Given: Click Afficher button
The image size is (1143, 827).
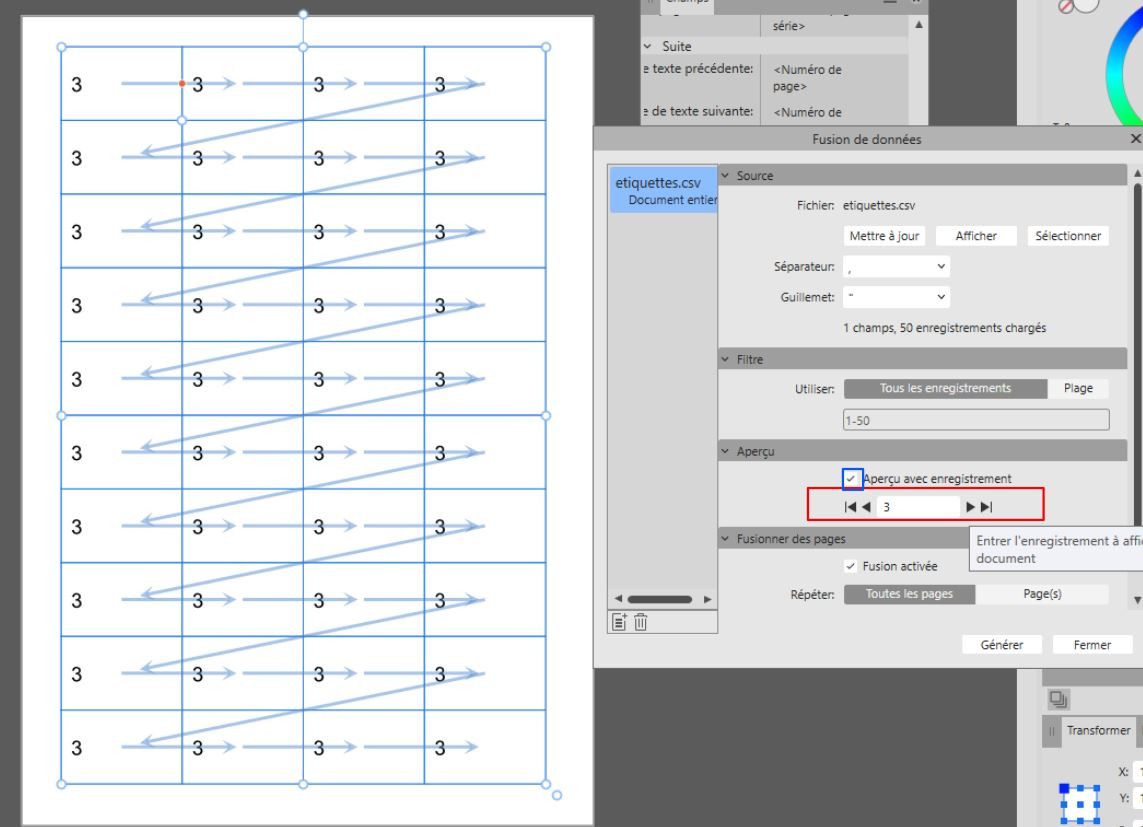Looking at the screenshot, I should pos(976,236).
